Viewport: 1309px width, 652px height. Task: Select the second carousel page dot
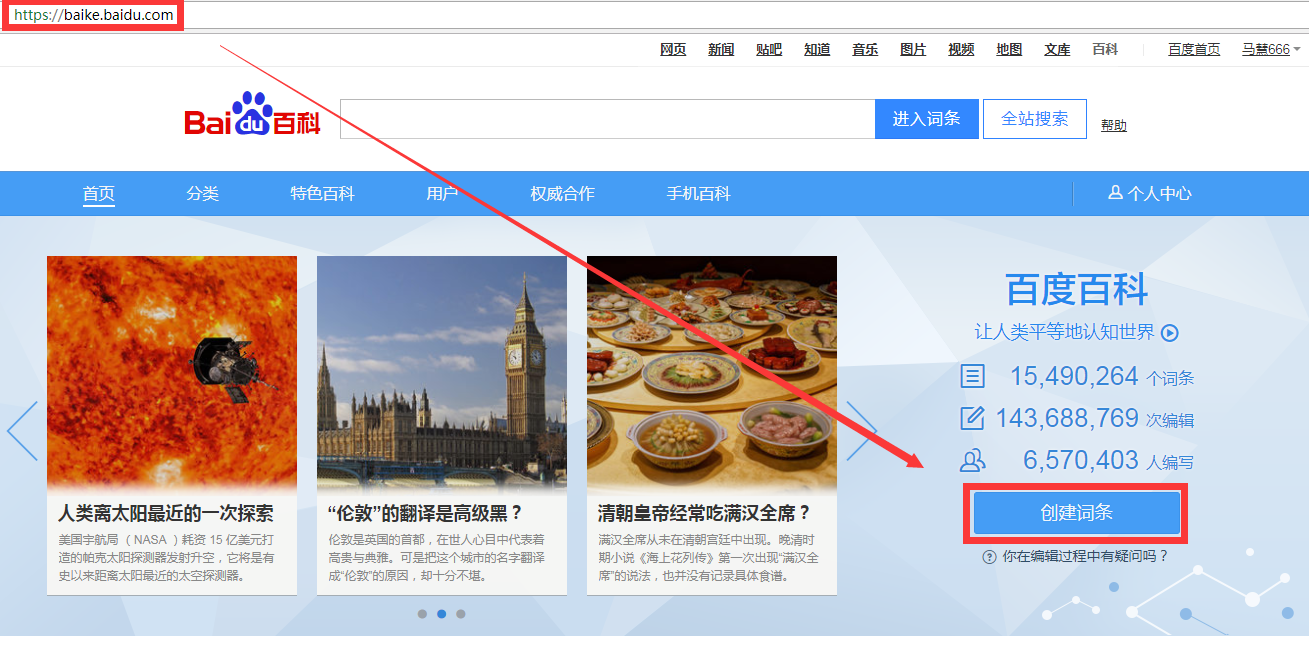coord(441,614)
